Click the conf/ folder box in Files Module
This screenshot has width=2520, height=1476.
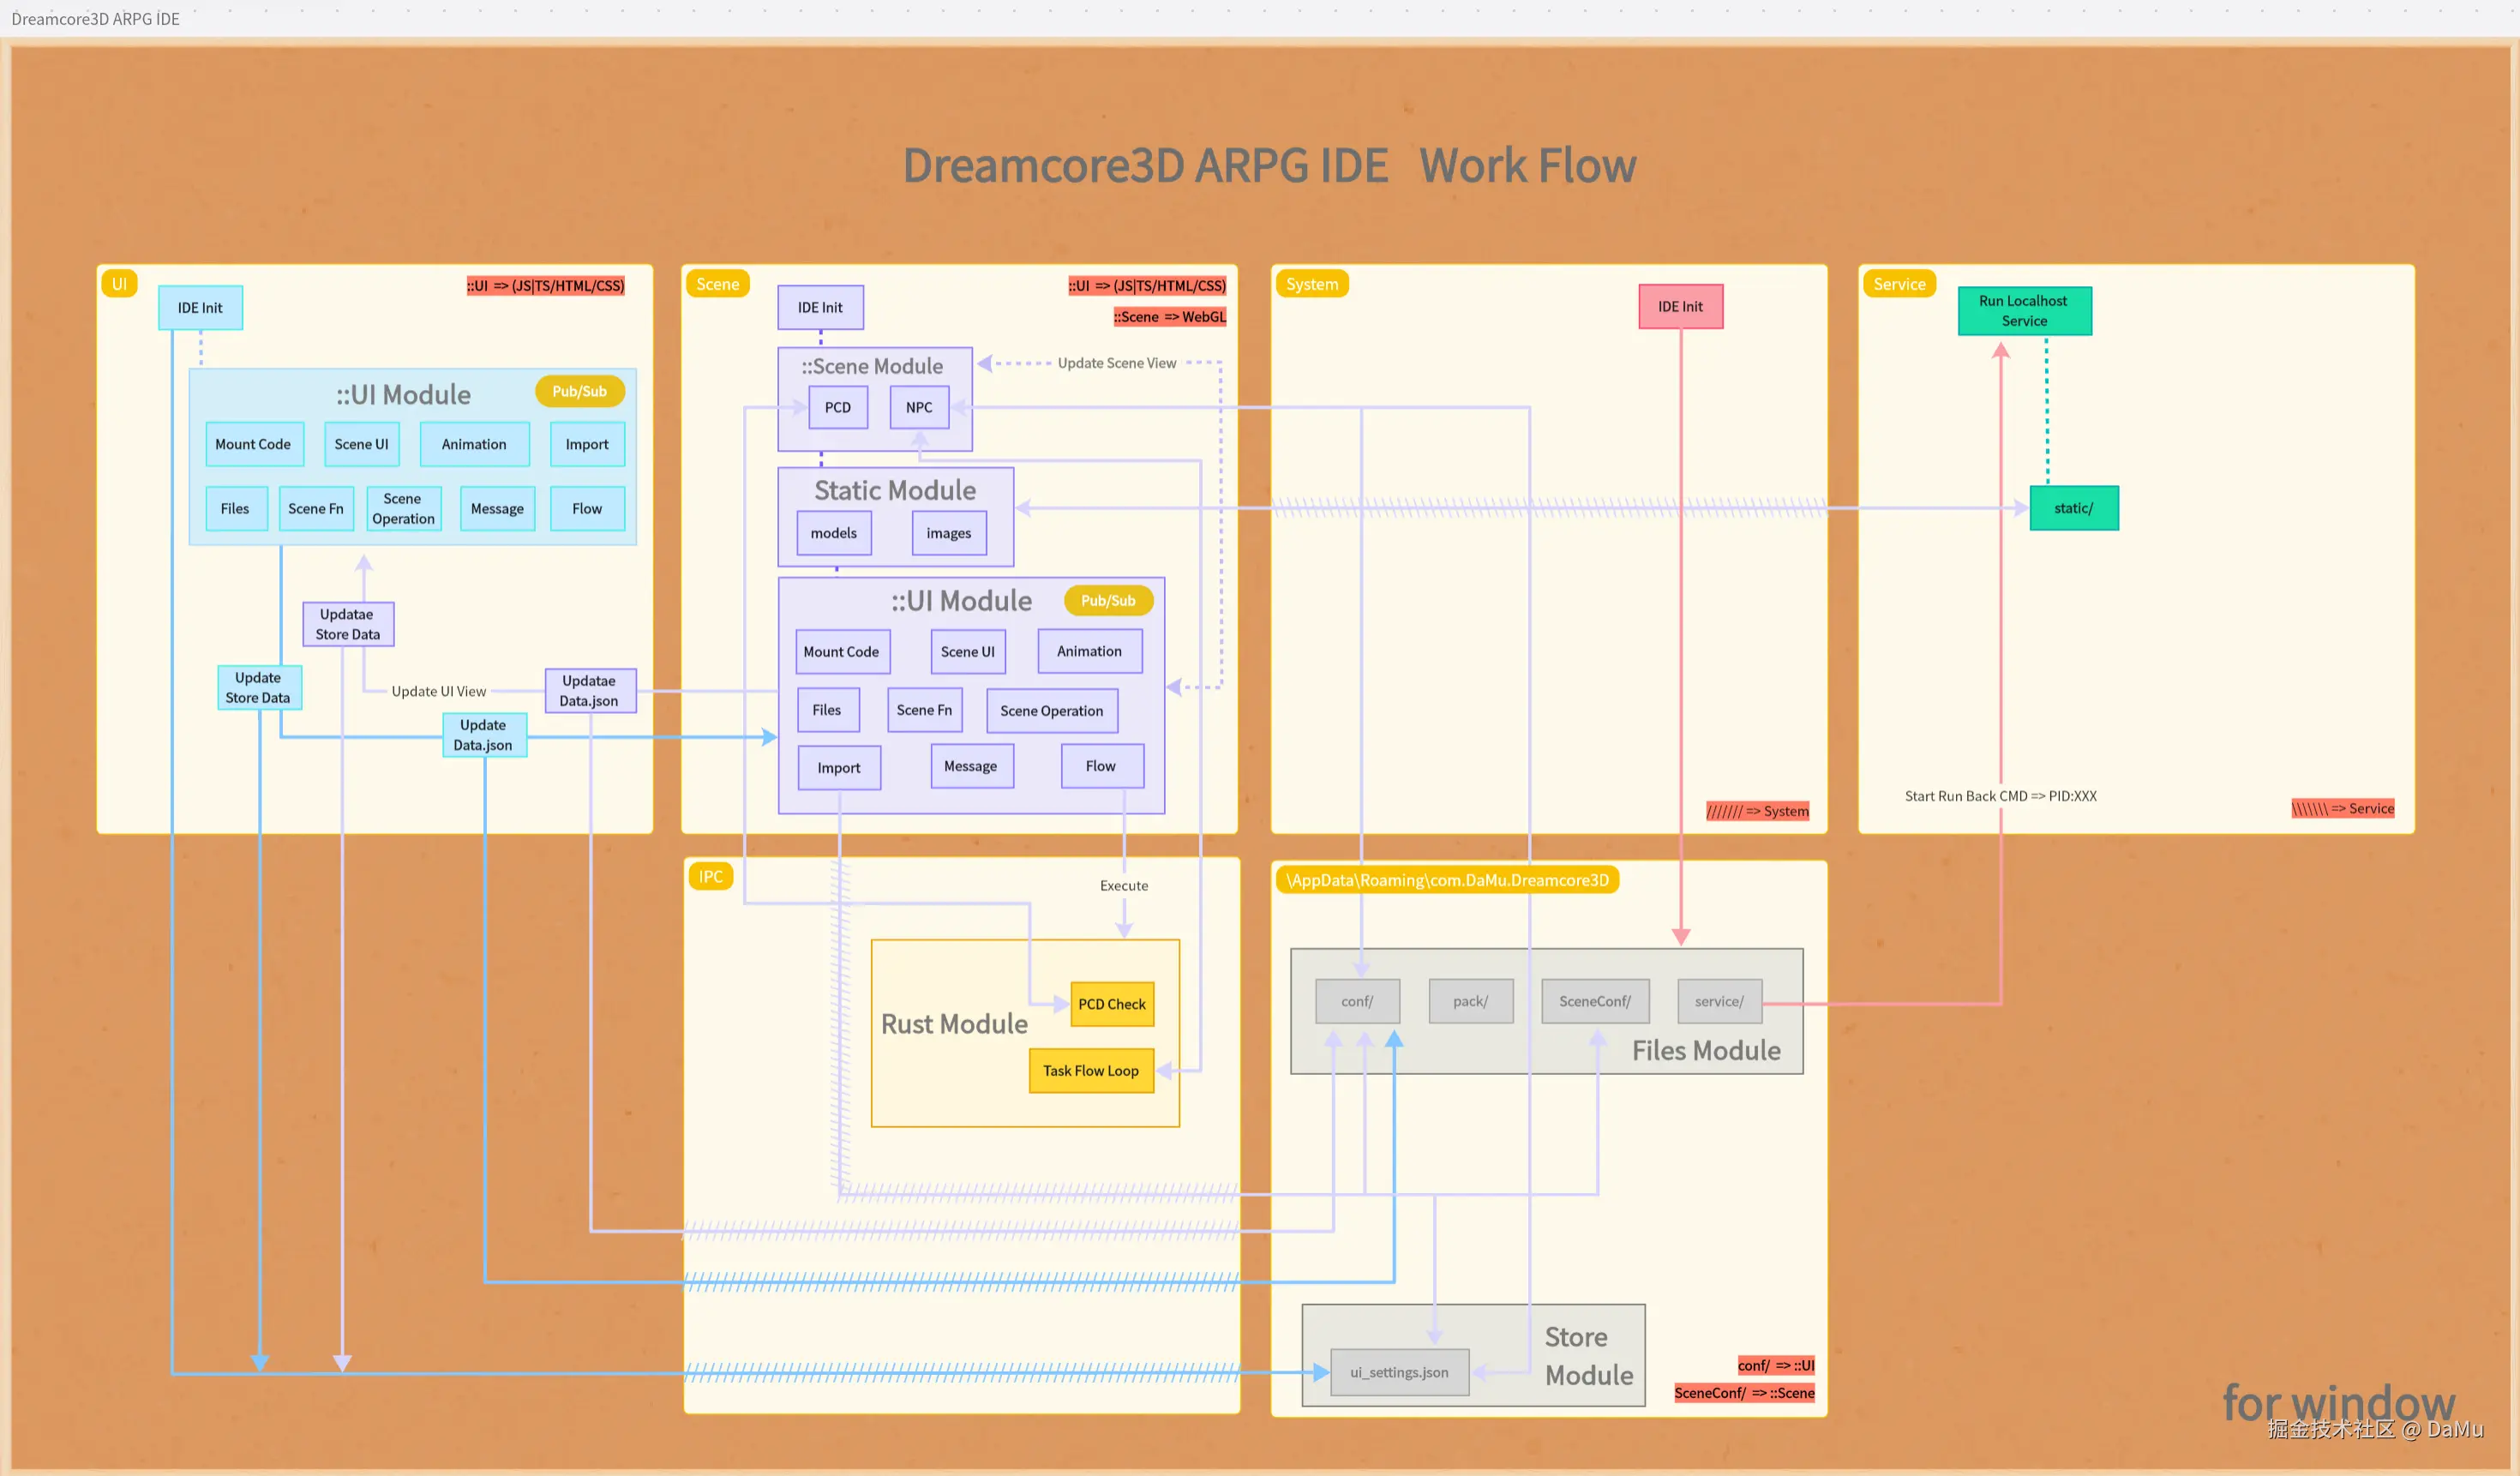(x=1356, y=1001)
